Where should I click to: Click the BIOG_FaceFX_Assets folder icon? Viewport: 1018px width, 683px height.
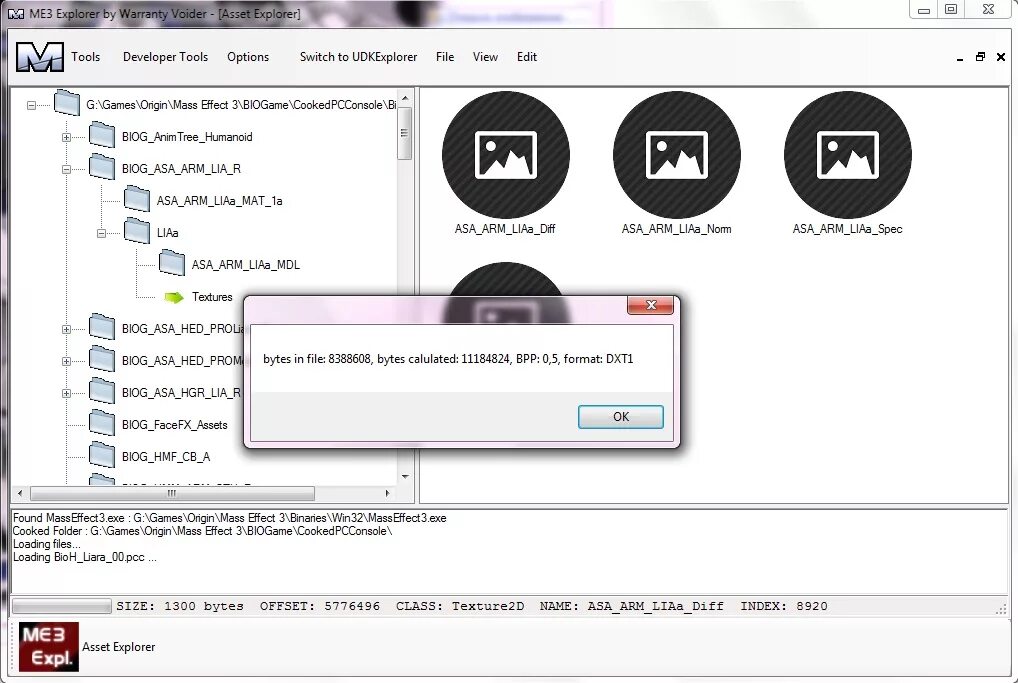tap(102, 423)
